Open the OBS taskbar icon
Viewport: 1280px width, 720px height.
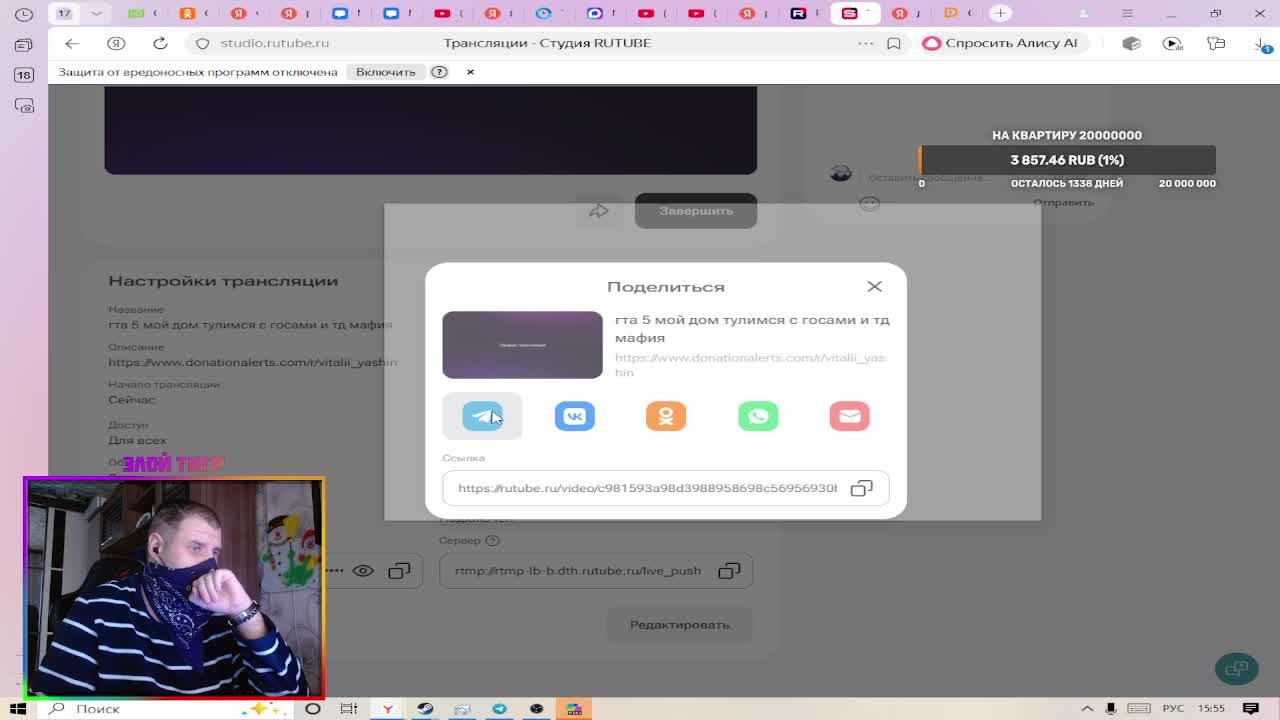pos(537,708)
